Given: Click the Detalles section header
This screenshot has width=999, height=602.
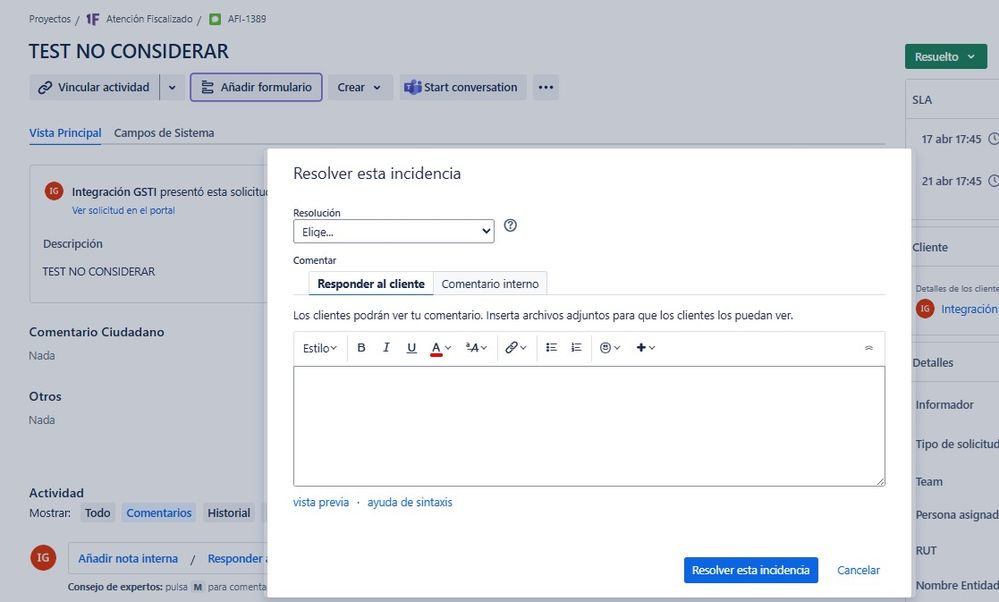Looking at the screenshot, I should 933,362.
